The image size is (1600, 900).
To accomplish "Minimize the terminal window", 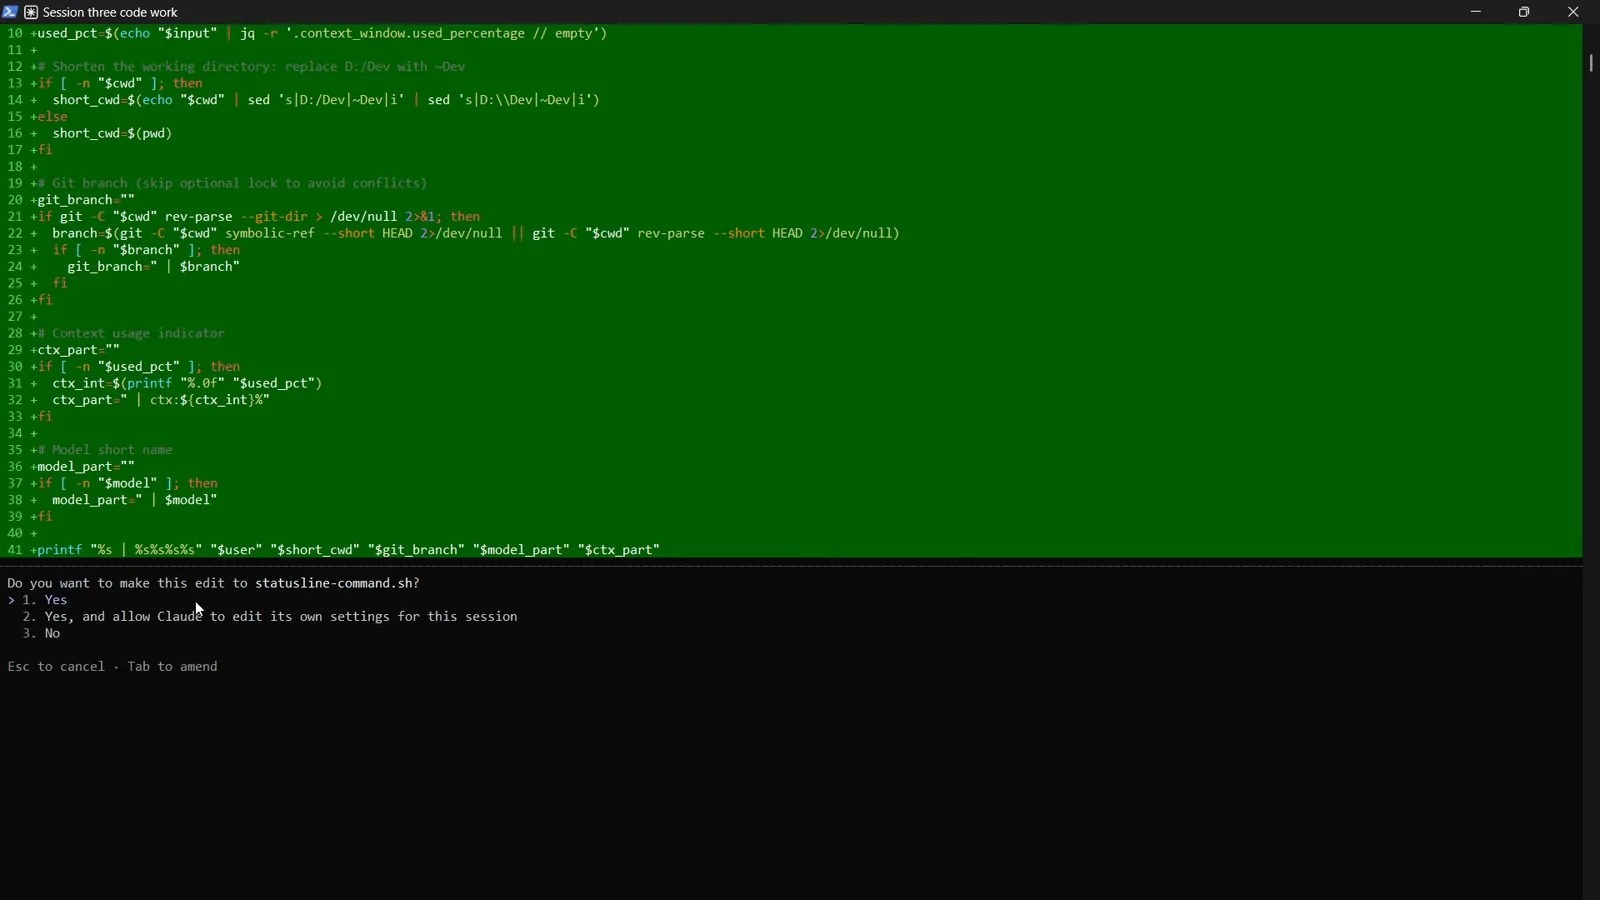I will [x=1476, y=12].
